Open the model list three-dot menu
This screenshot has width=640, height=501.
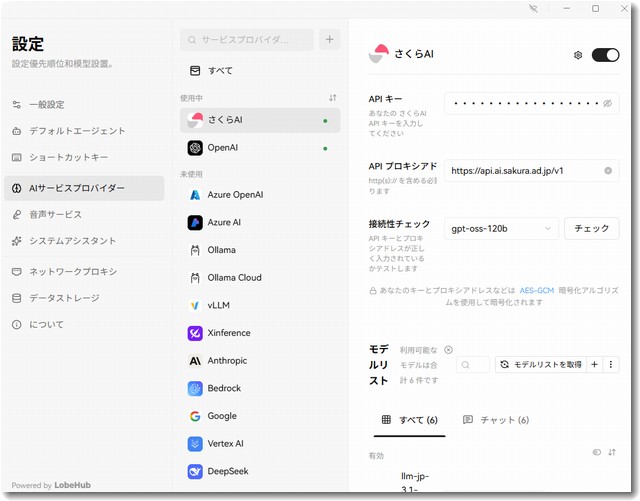click(611, 365)
